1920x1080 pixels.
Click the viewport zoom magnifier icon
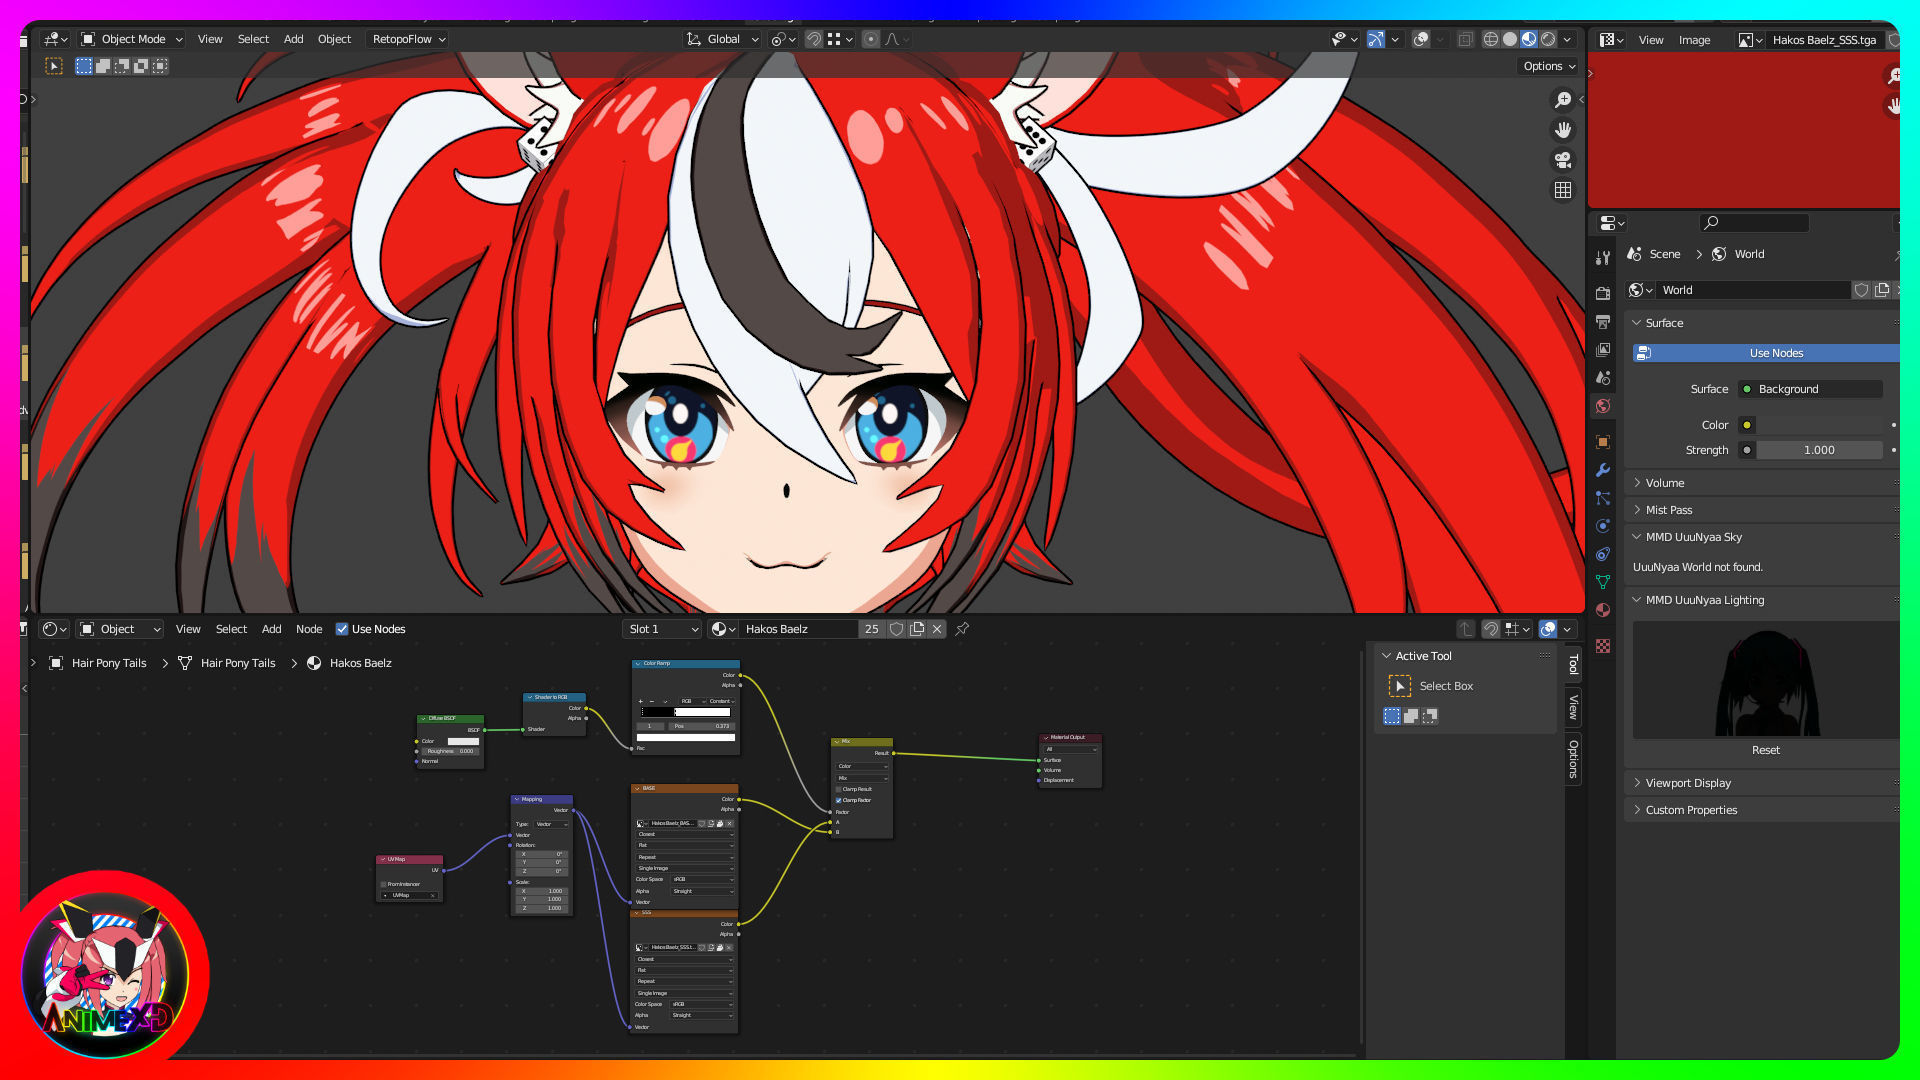tap(1562, 100)
